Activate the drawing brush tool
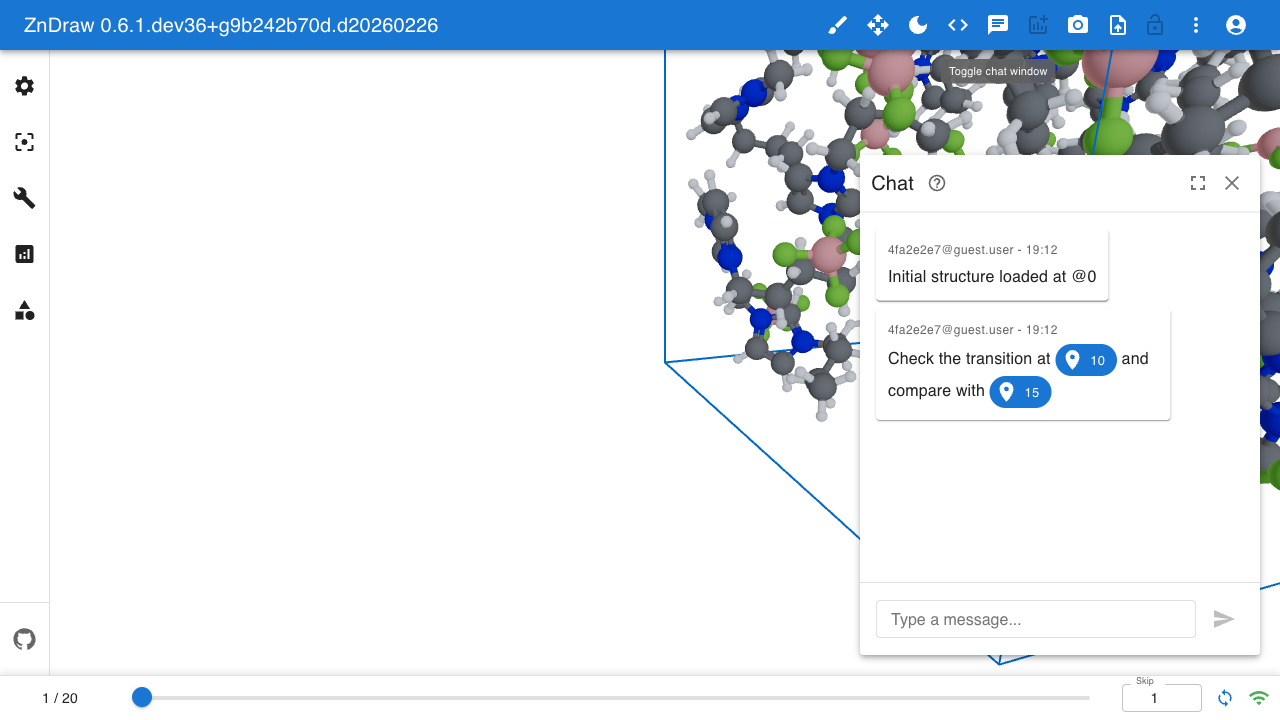1280x720 pixels. click(x=838, y=25)
